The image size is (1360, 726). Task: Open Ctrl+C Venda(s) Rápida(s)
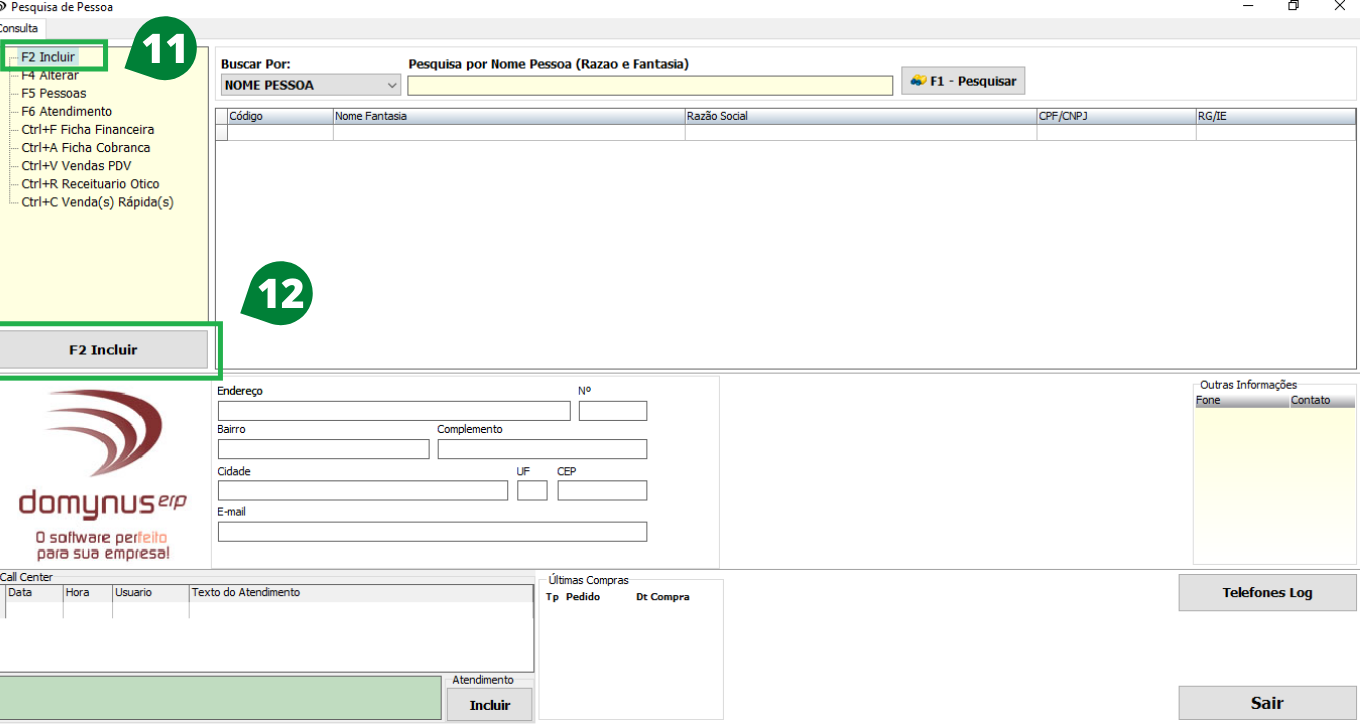point(97,201)
